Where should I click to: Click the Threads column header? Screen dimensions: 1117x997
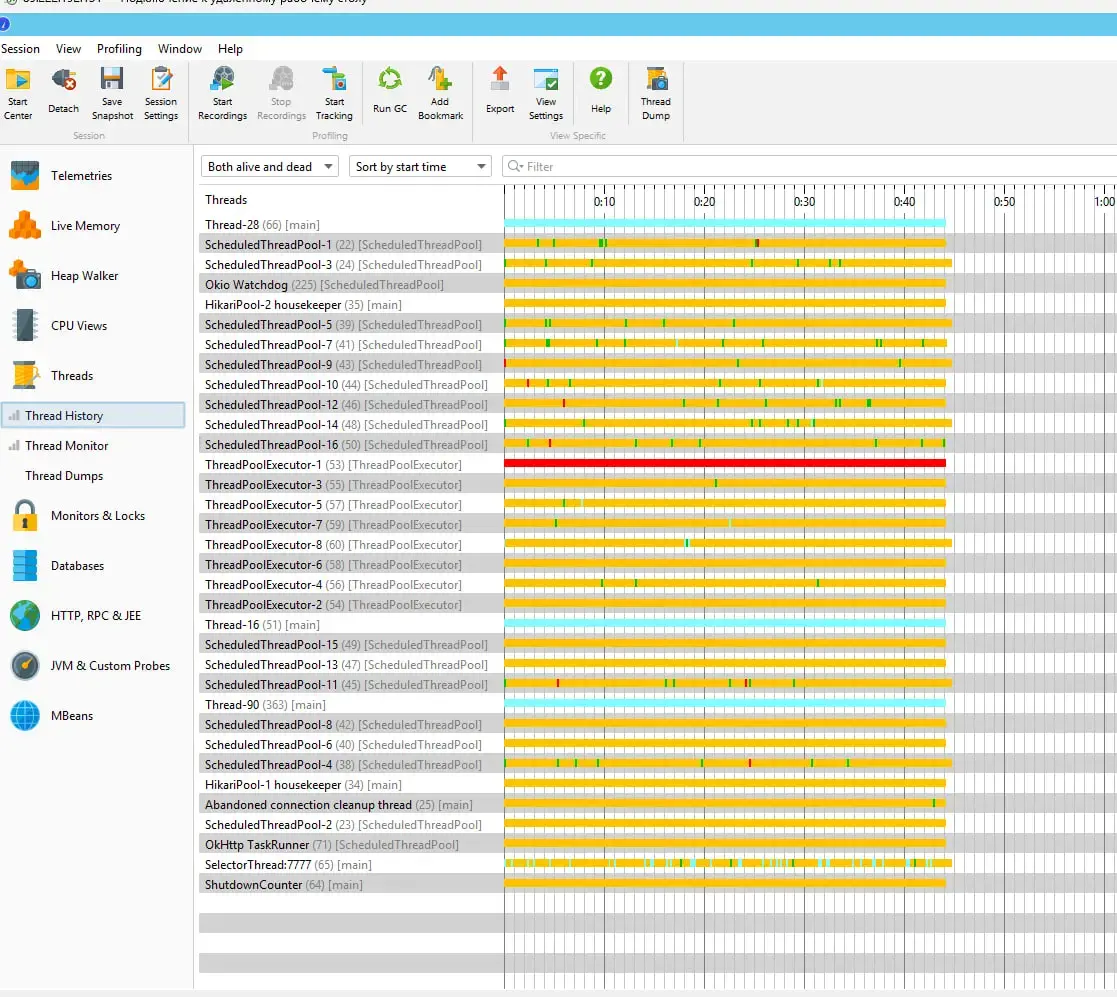click(226, 200)
